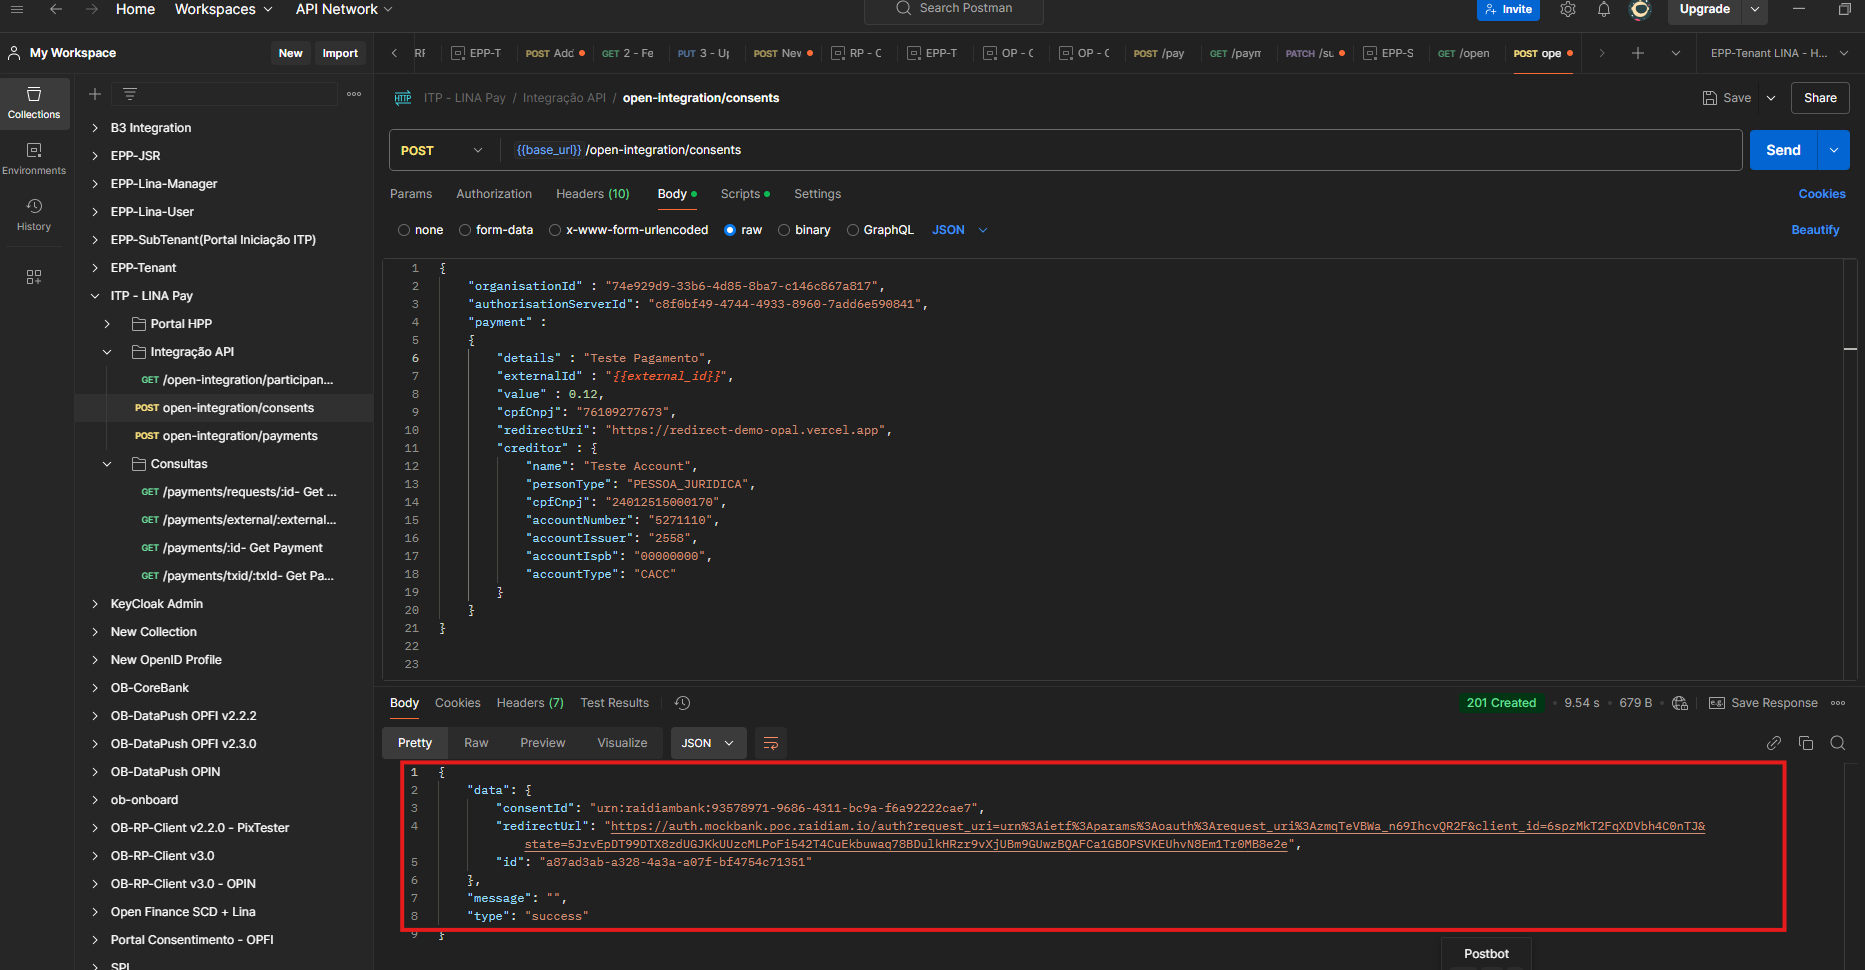The image size is (1865, 970).
Task: Open response more actions ellipsis
Action: 1838,703
